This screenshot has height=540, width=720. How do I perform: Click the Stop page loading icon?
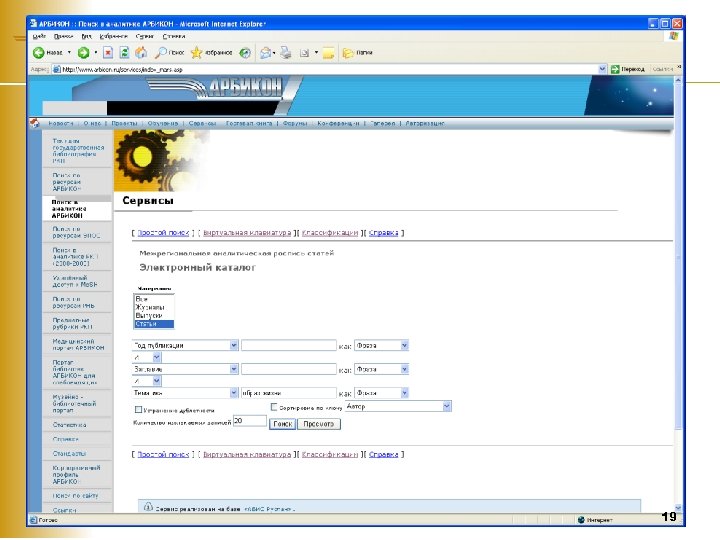[x=108, y=53]
